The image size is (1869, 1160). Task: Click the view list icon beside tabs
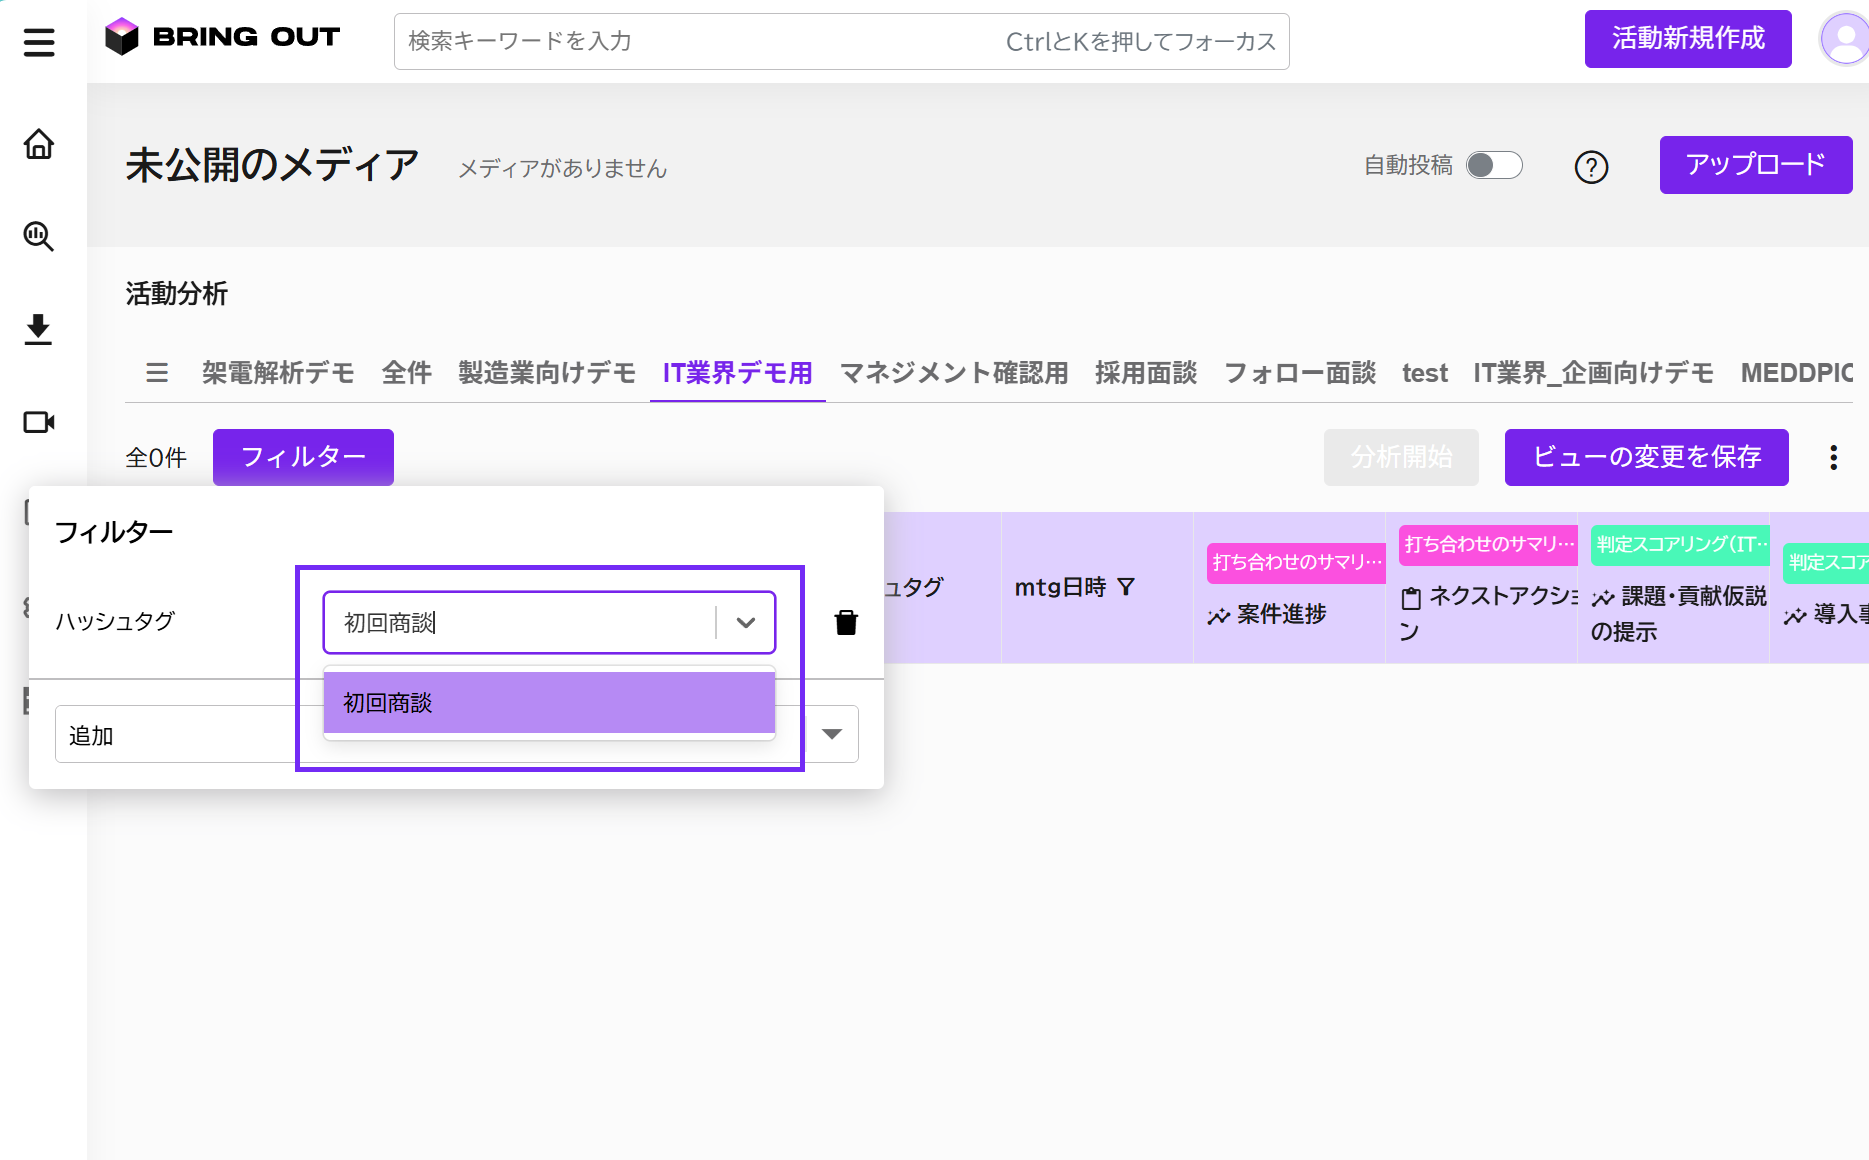[157, 373]
